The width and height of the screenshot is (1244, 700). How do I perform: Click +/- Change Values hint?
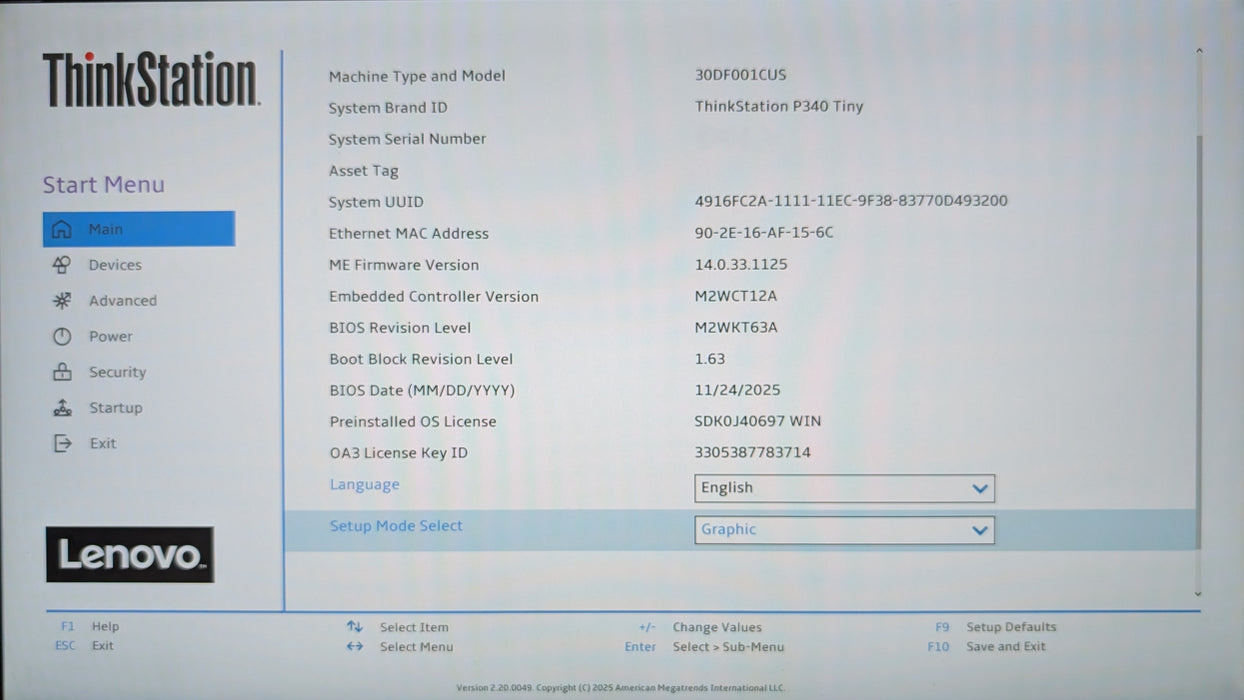coord(700,628)
